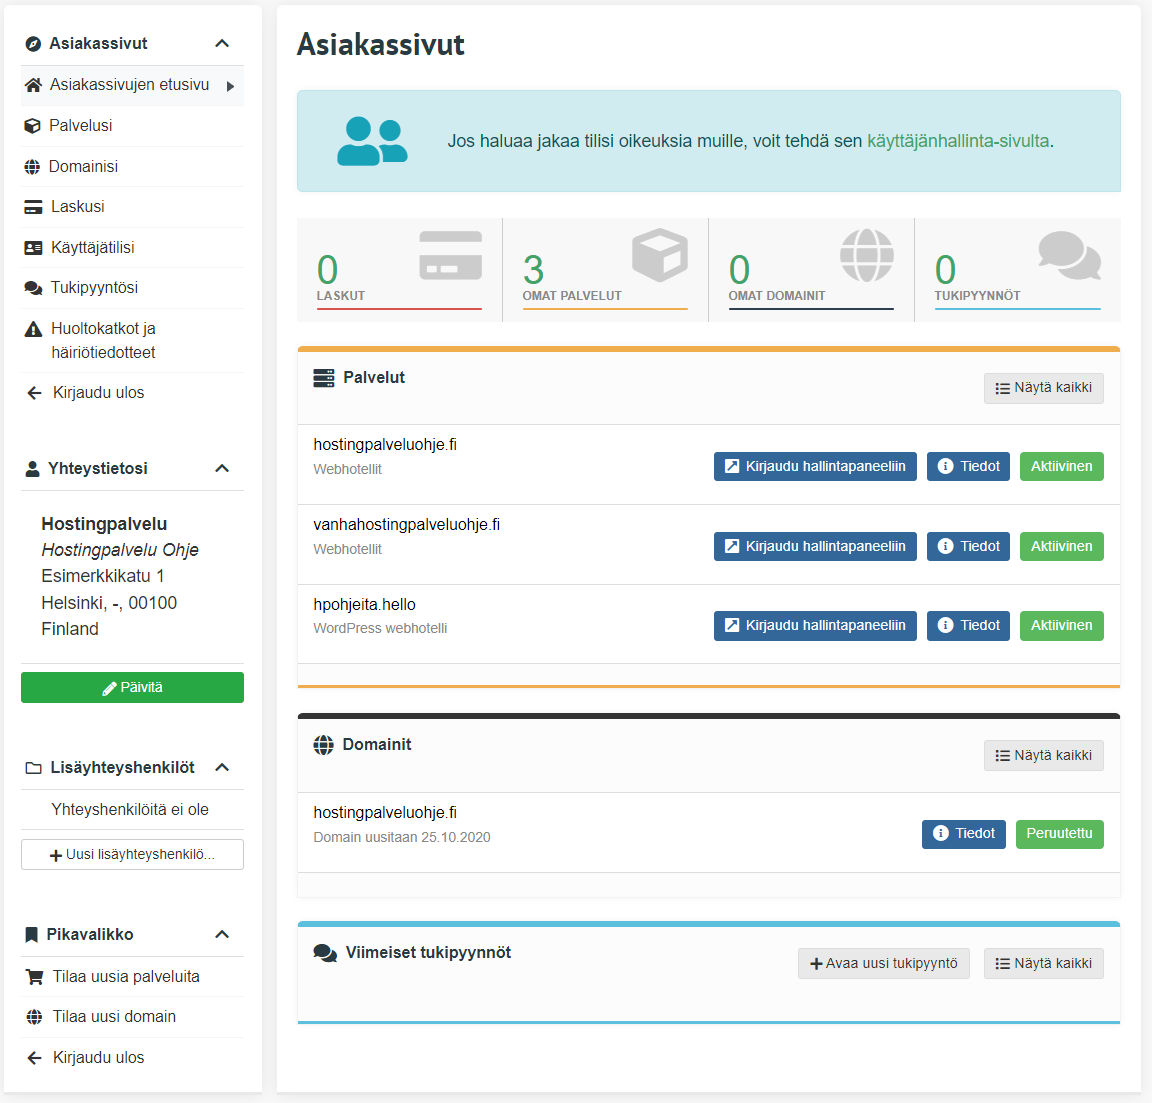Collapse the Lisäyhteyshenkilöt section
Image resolution: width=1152 pixels, height=1103 pixels.
pyautogui.click(x=222, y=768)
